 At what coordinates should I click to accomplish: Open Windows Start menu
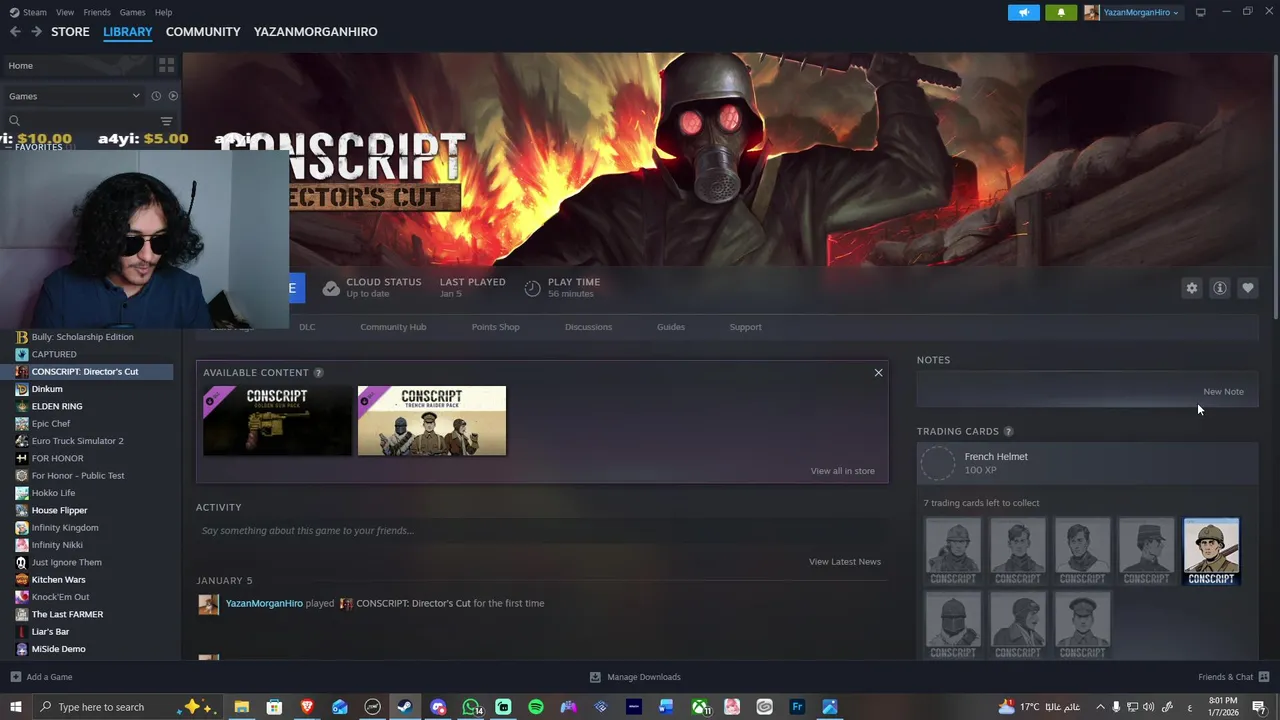[15, 707]
